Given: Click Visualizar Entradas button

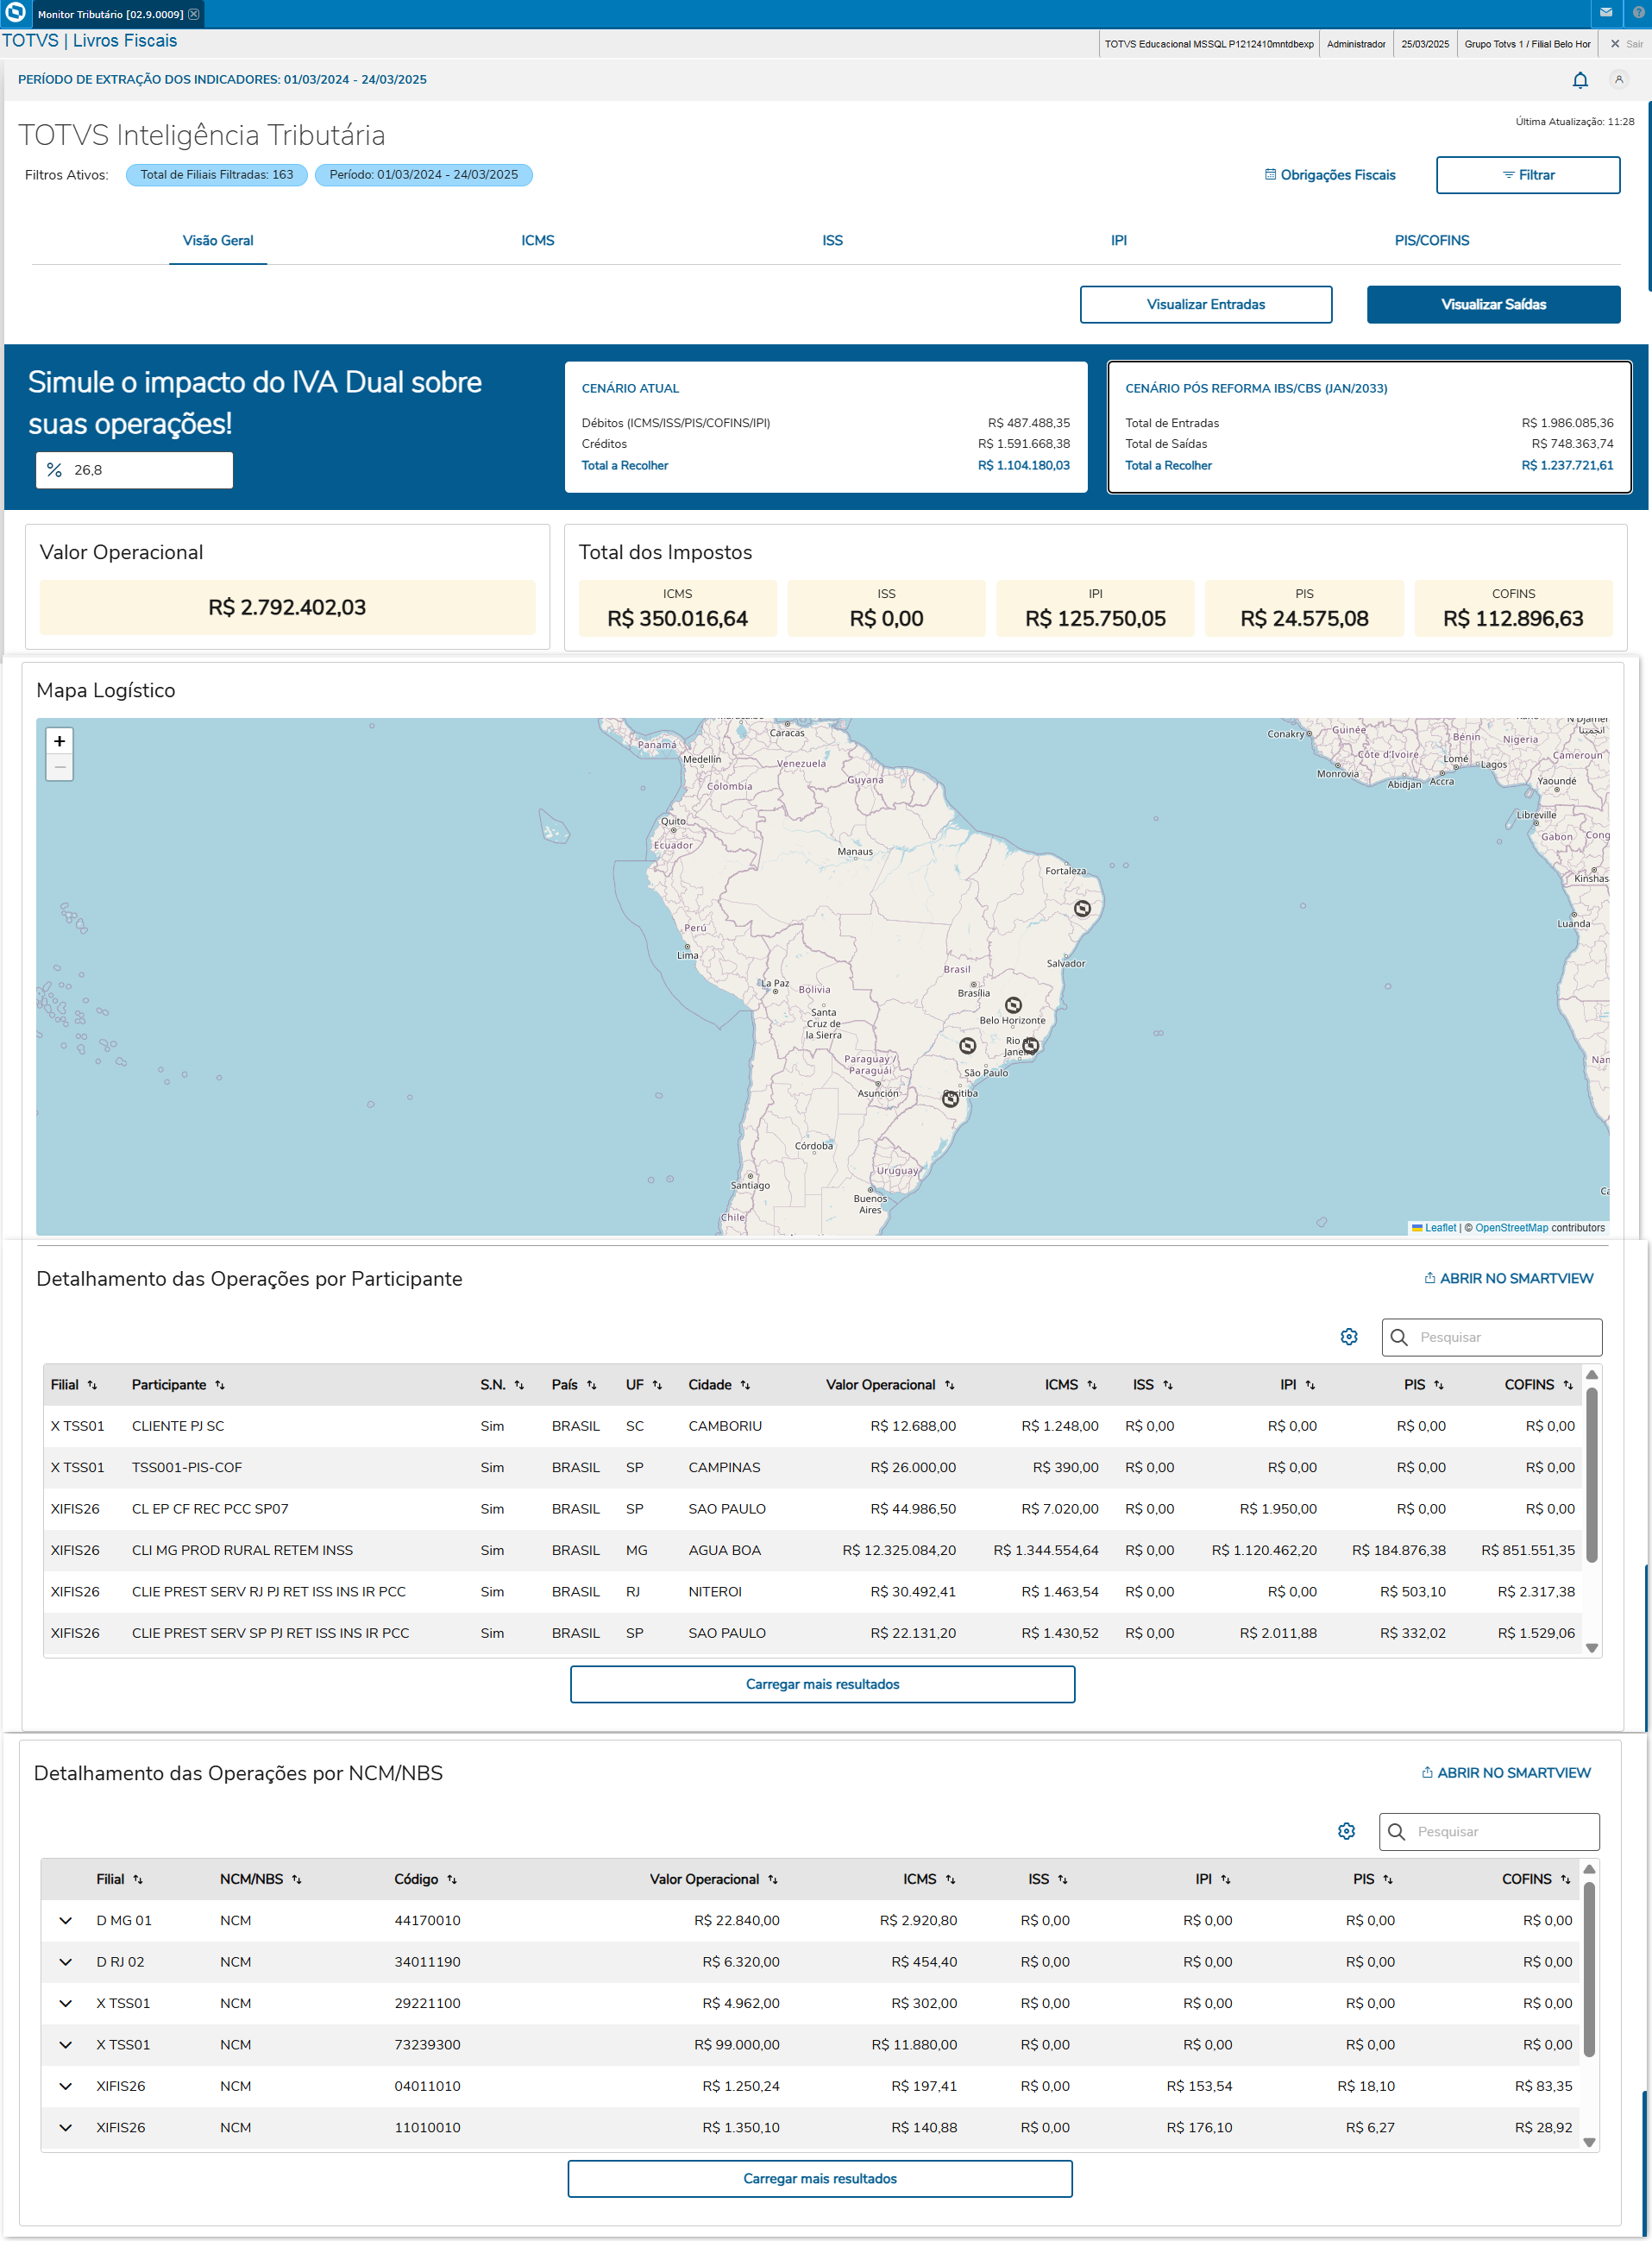Looking at the screenshot, I should pos(1206,305).
